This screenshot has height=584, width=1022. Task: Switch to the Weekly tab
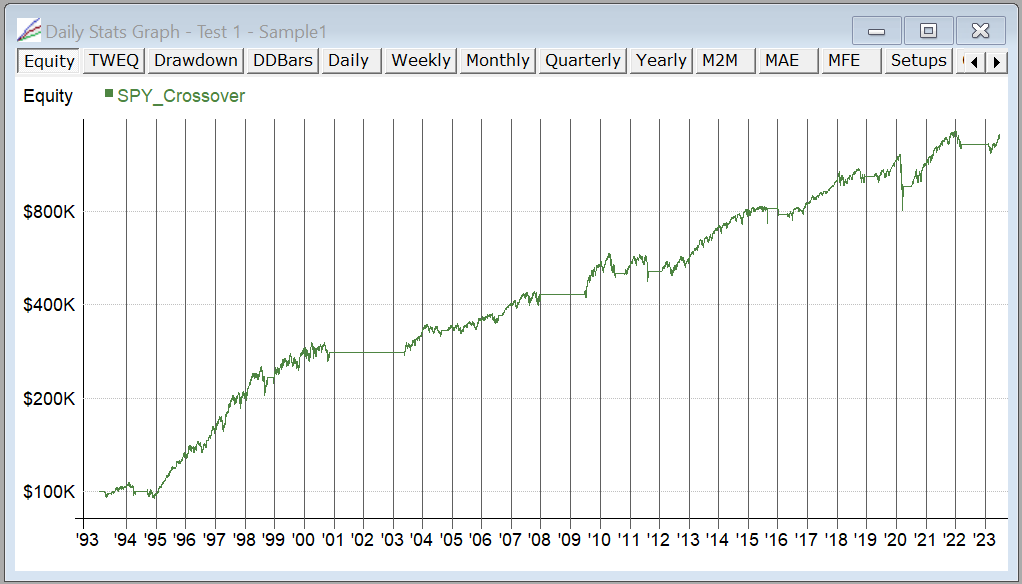[421, 61]
